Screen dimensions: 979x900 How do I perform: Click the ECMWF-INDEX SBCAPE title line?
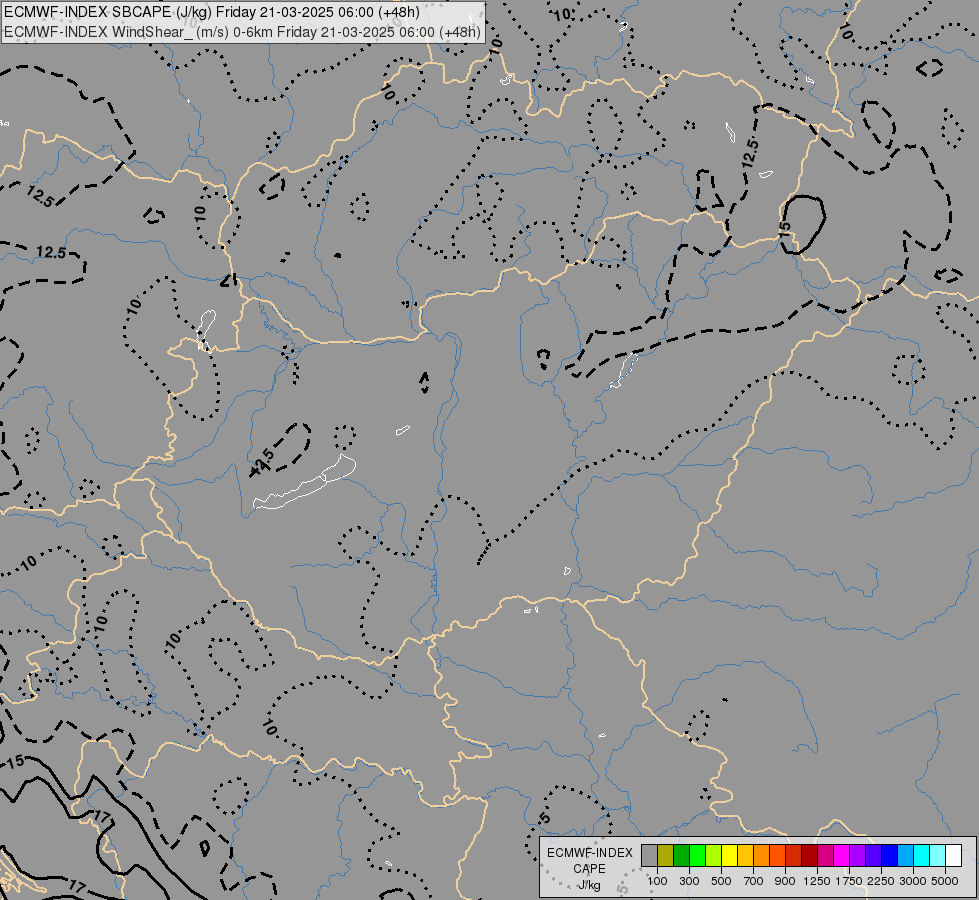pyautogui.click(x=212, y=12)
